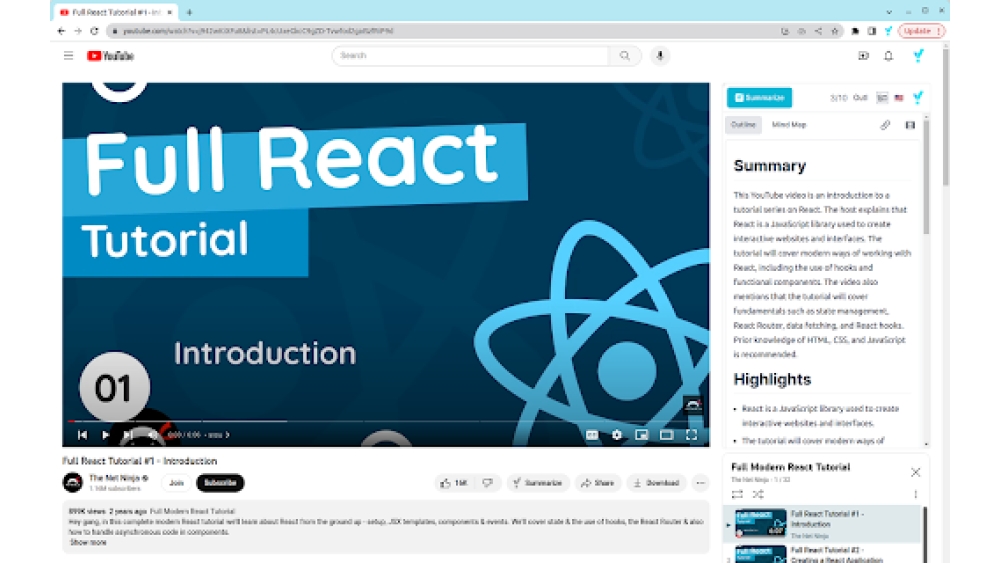Switch to the Mind Map tab

[789, 125]
